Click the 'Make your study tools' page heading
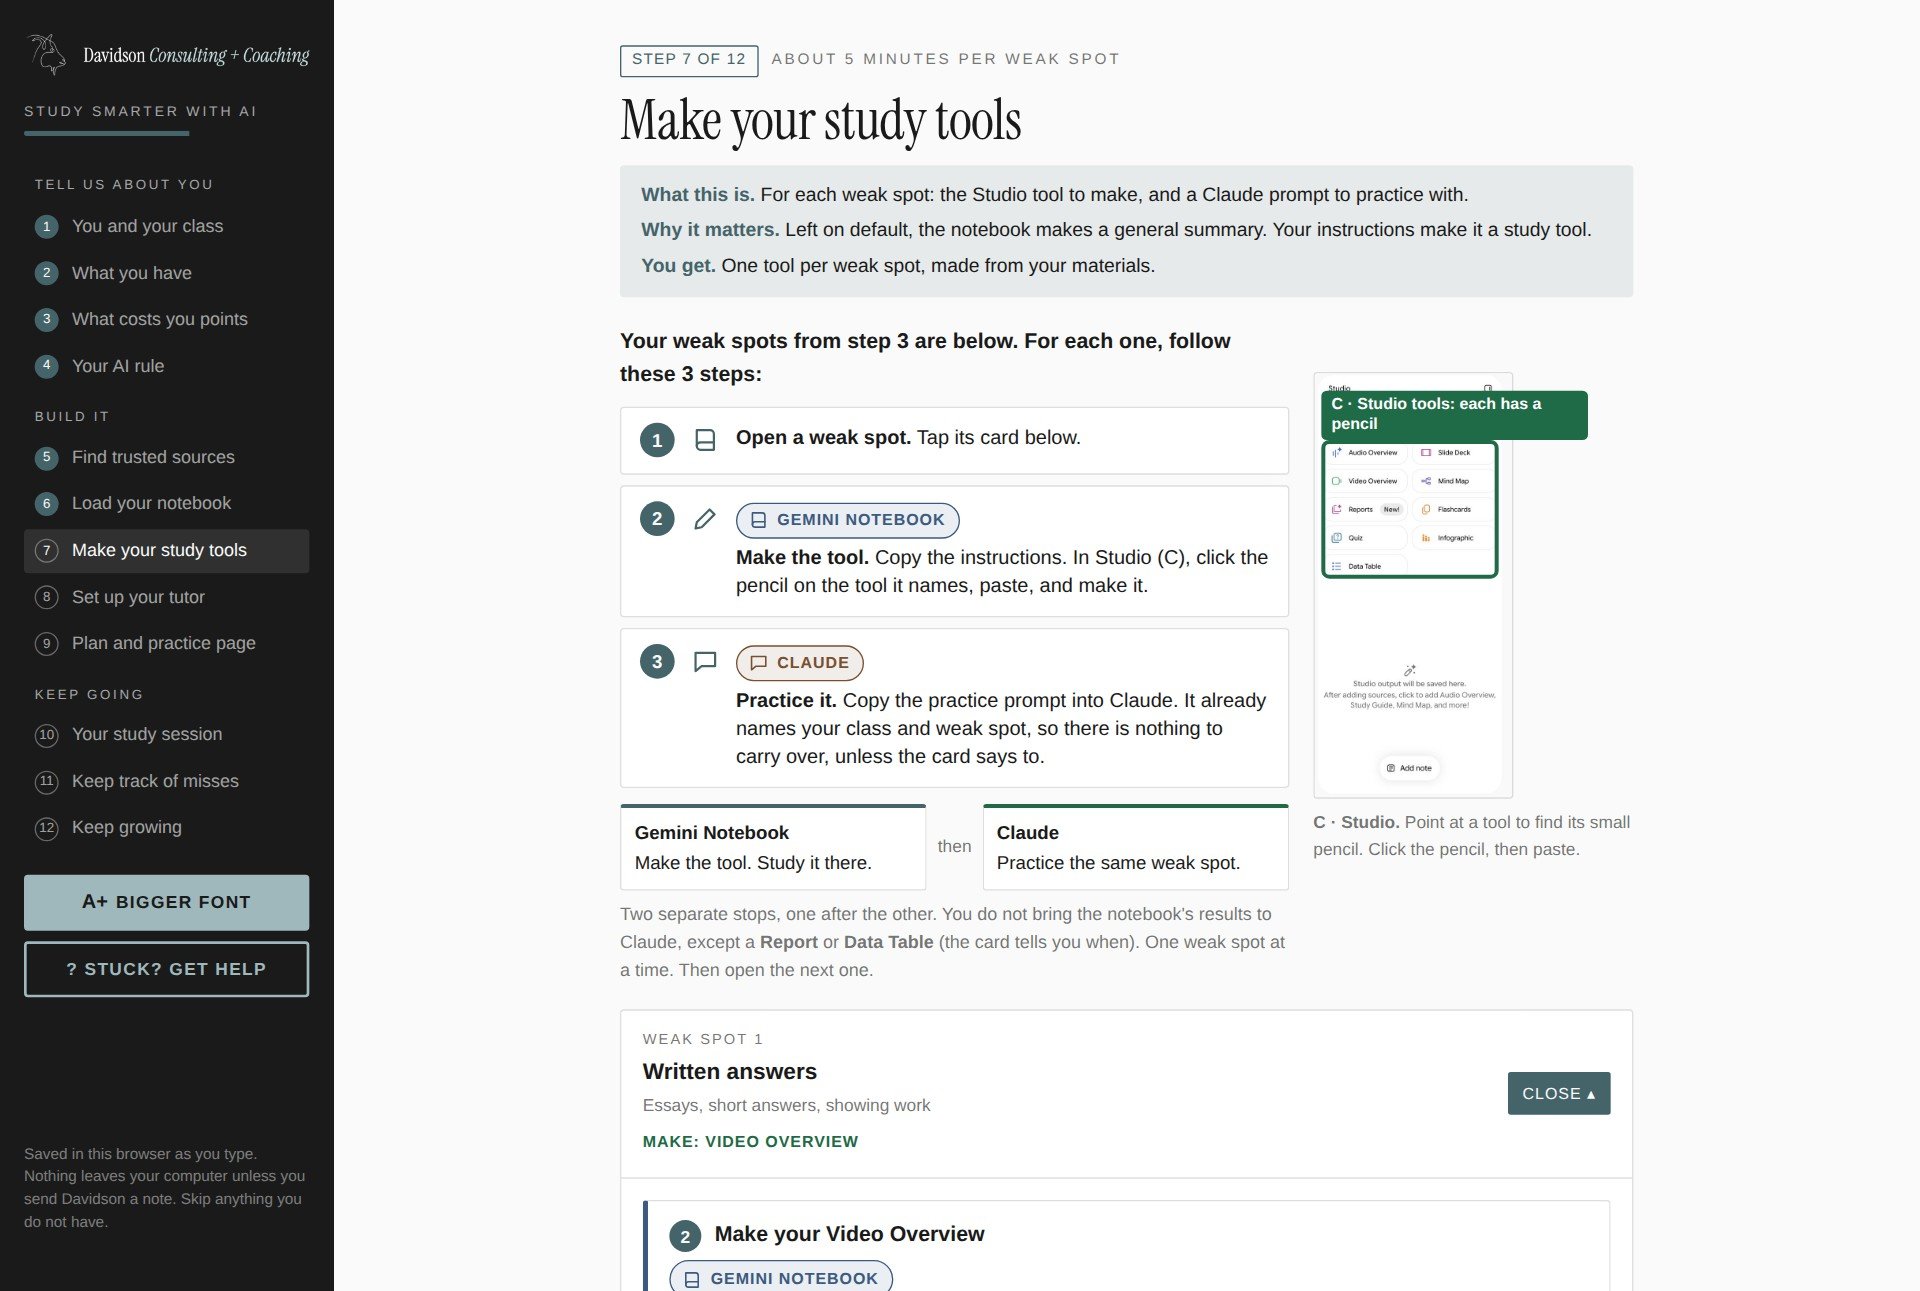1920x1291 pixels. [x=820, y=121]
